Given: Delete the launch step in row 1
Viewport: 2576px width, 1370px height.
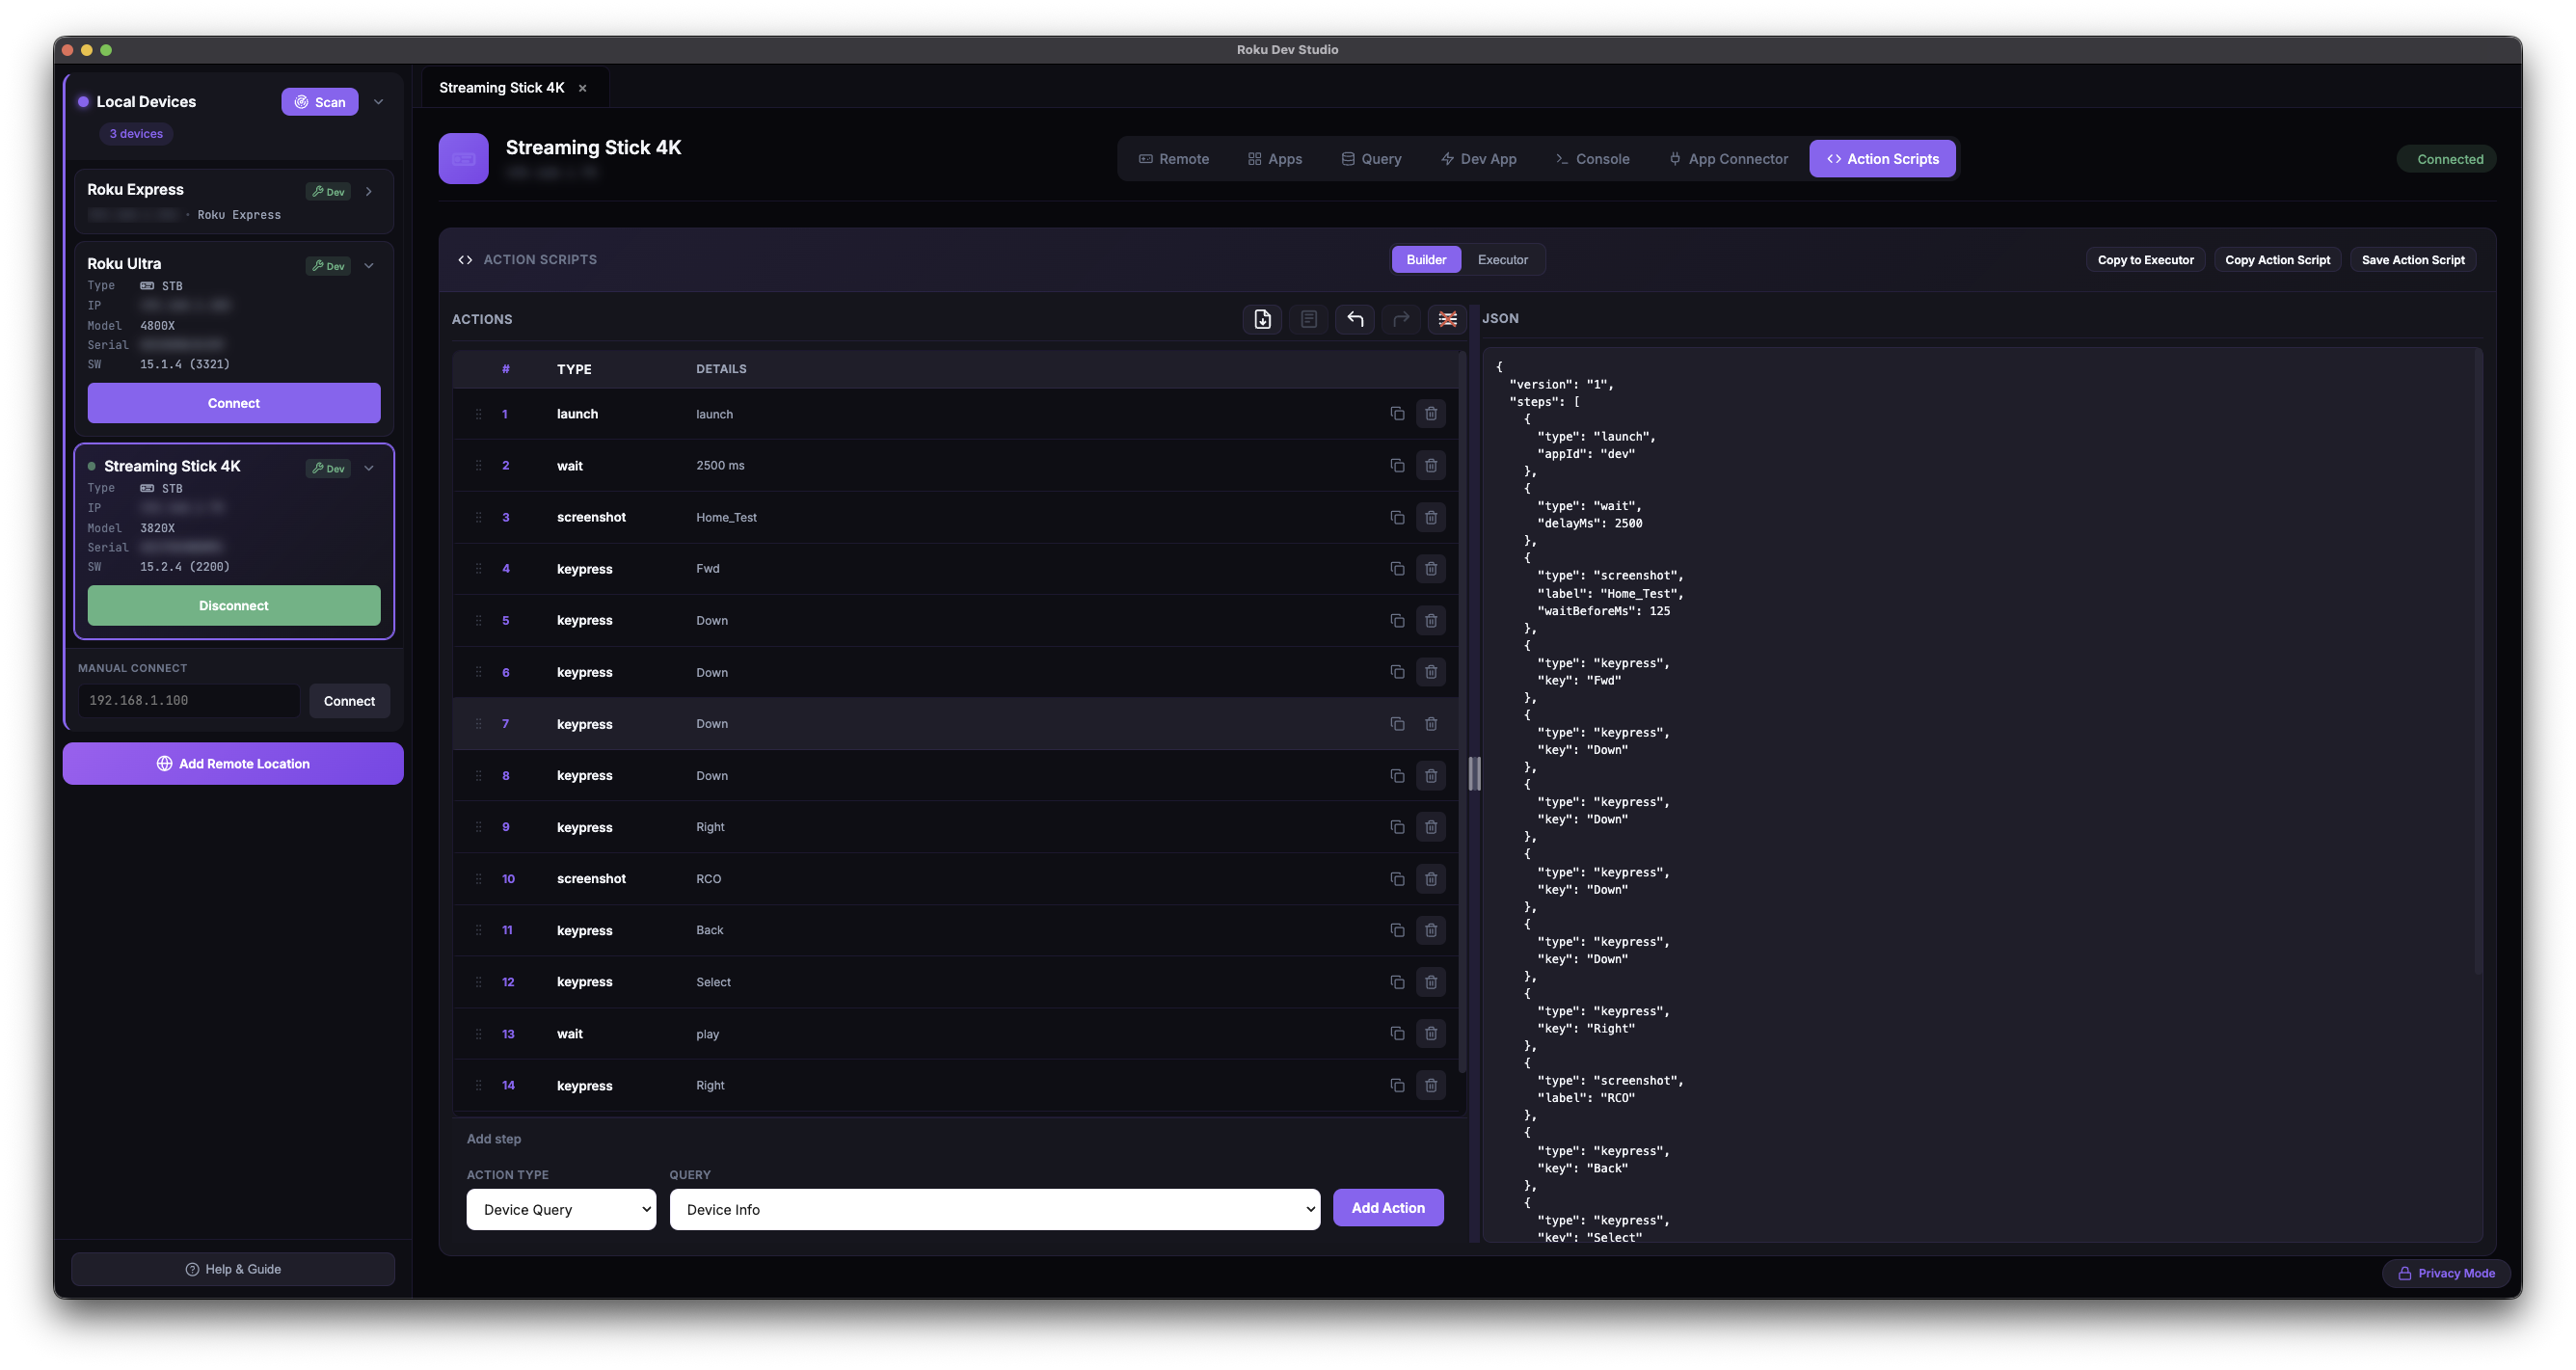Looking at the screenshot, I should coord(1431,414).
